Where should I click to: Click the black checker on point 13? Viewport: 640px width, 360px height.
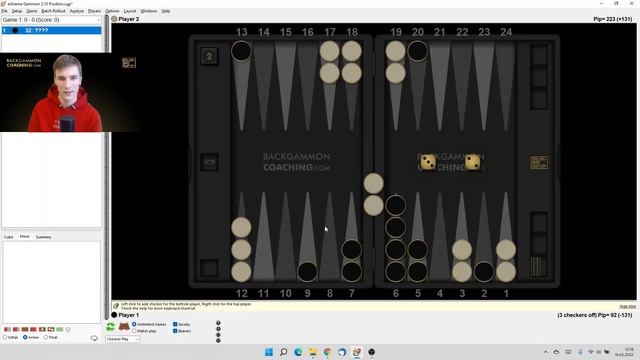(x=241, y=51)
